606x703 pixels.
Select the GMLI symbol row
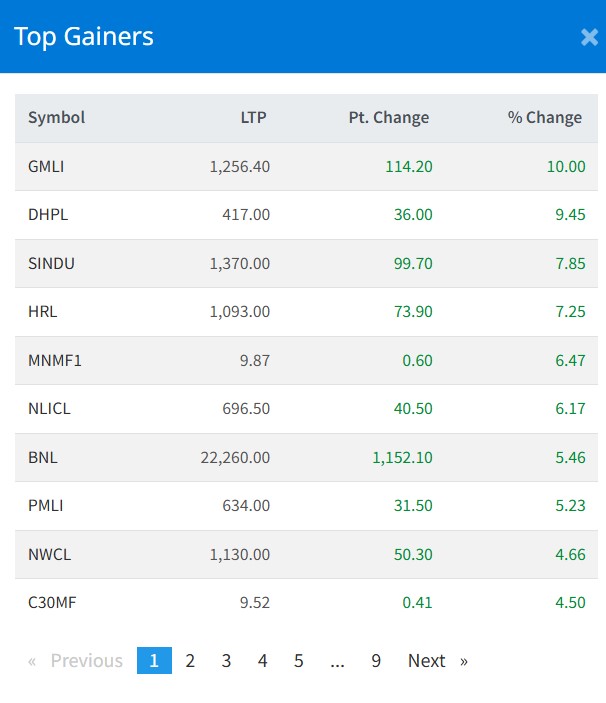pos(46,167)
